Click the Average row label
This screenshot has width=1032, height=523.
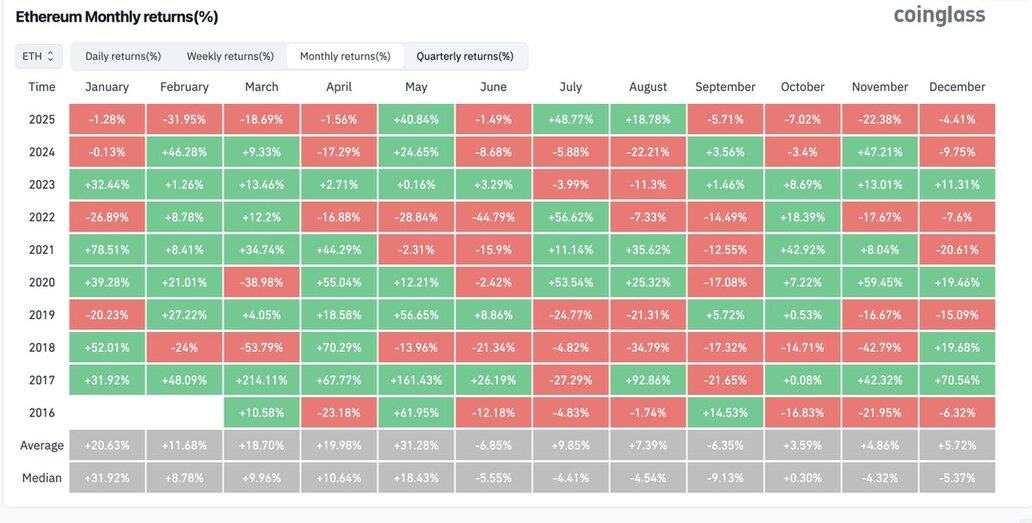tap(42, 445)
